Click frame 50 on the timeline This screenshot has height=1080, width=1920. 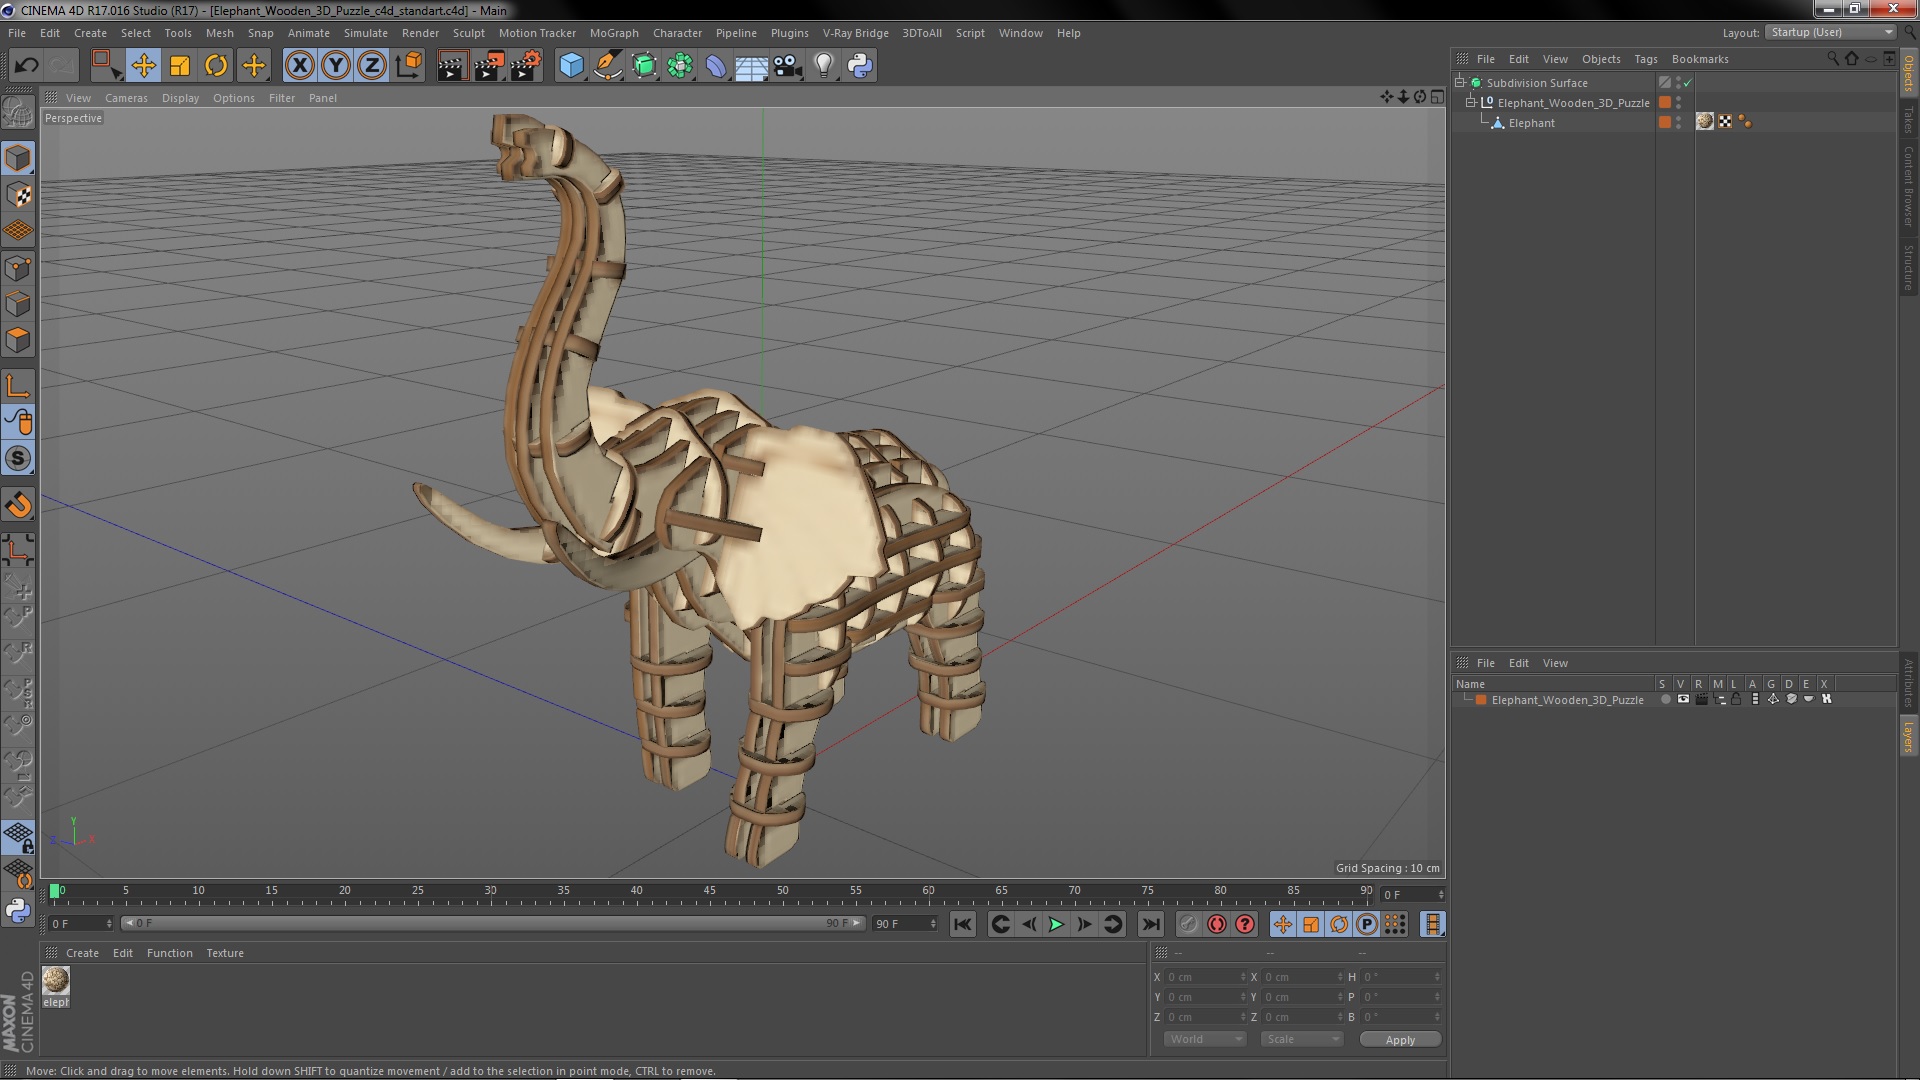[x=782, y=892]
